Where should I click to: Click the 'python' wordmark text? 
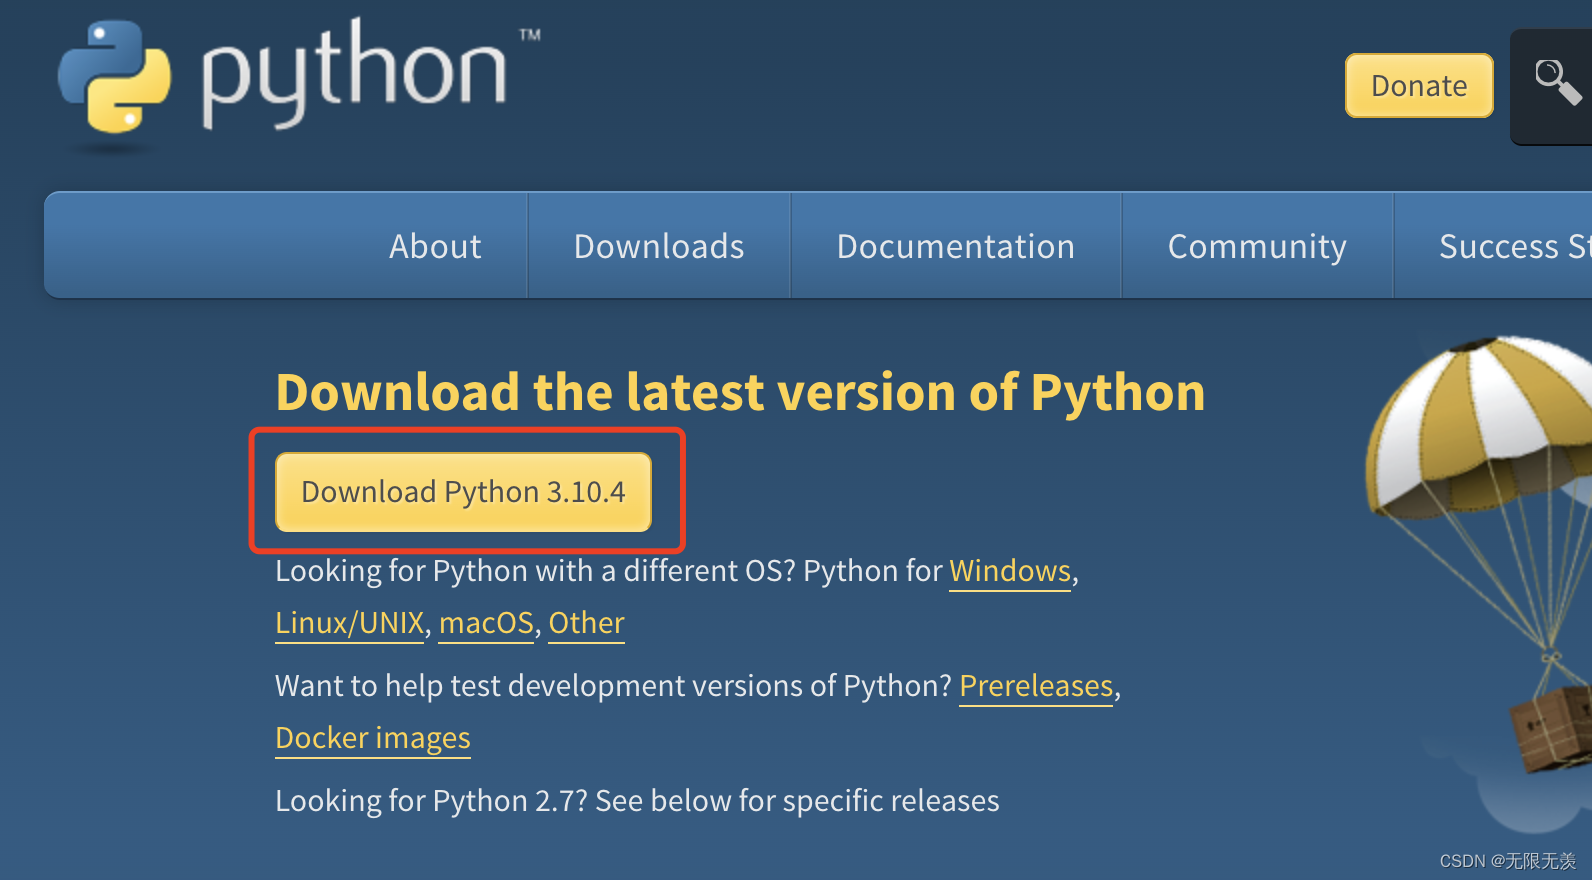pyautogui.click(x=354, y=74)
